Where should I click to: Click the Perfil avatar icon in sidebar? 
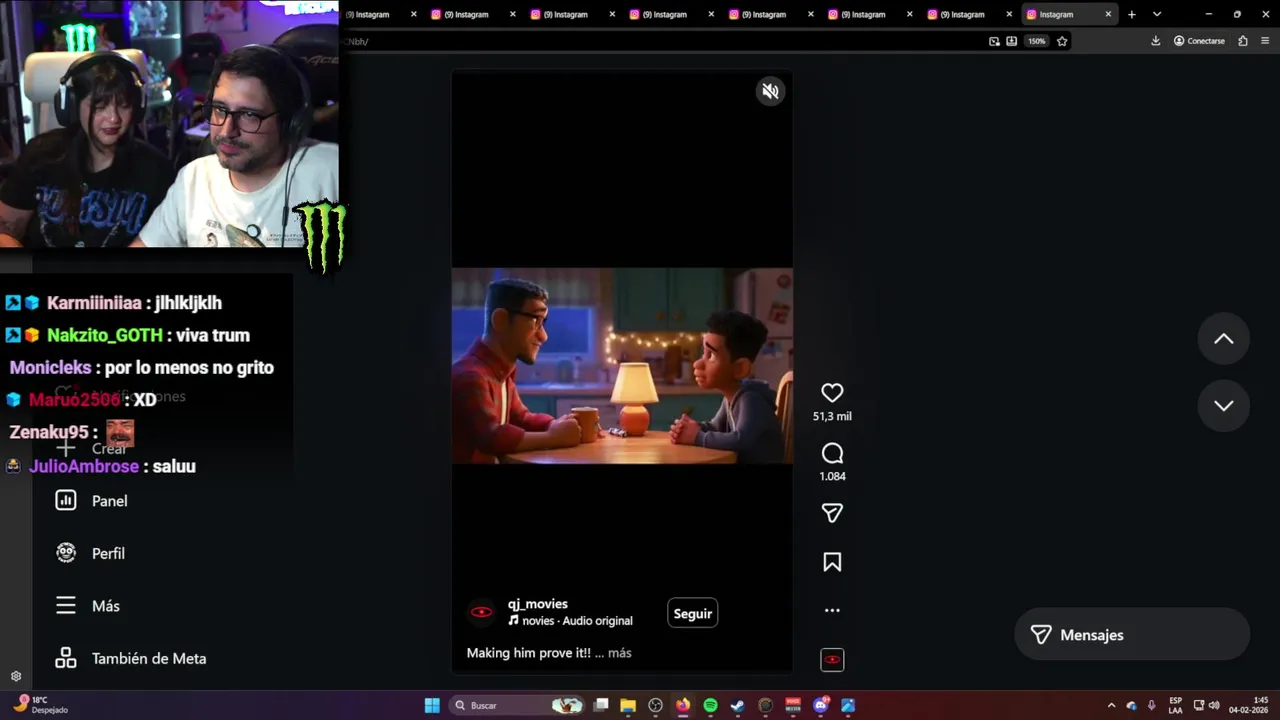[x=66, y=553]
